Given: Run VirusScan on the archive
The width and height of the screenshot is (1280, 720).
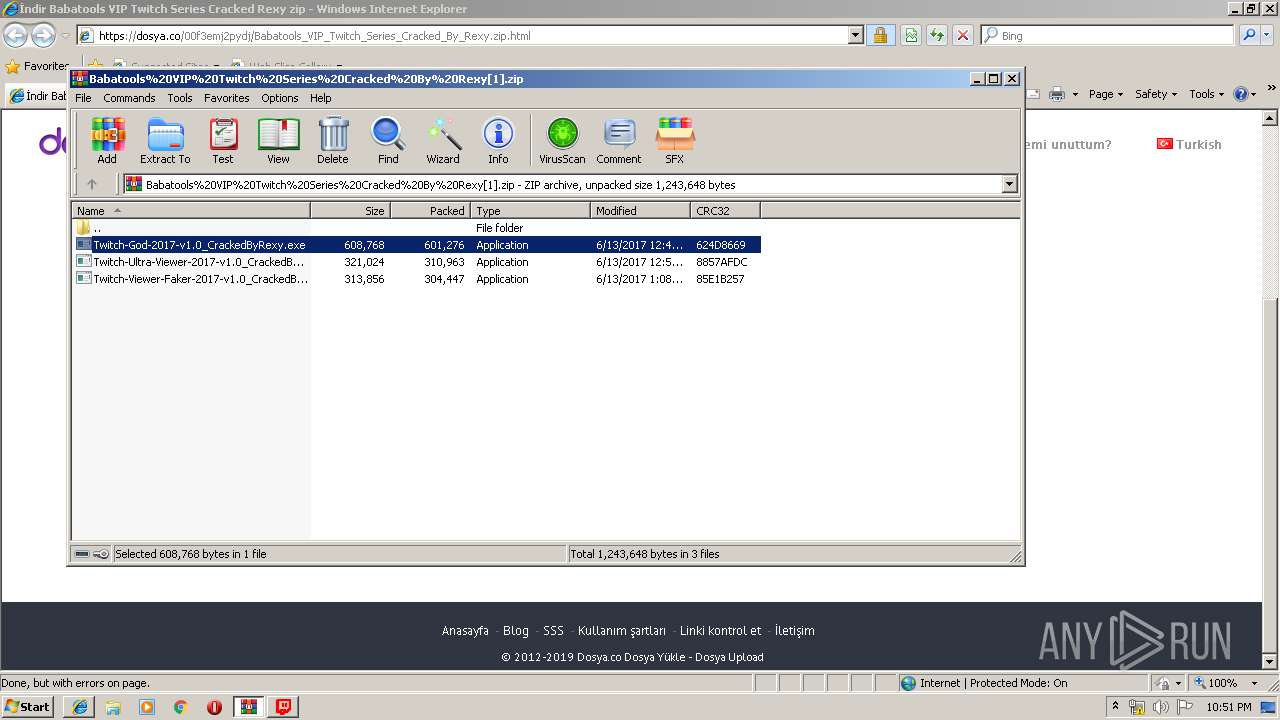Looking at the screenshot, I should (562, 141).
